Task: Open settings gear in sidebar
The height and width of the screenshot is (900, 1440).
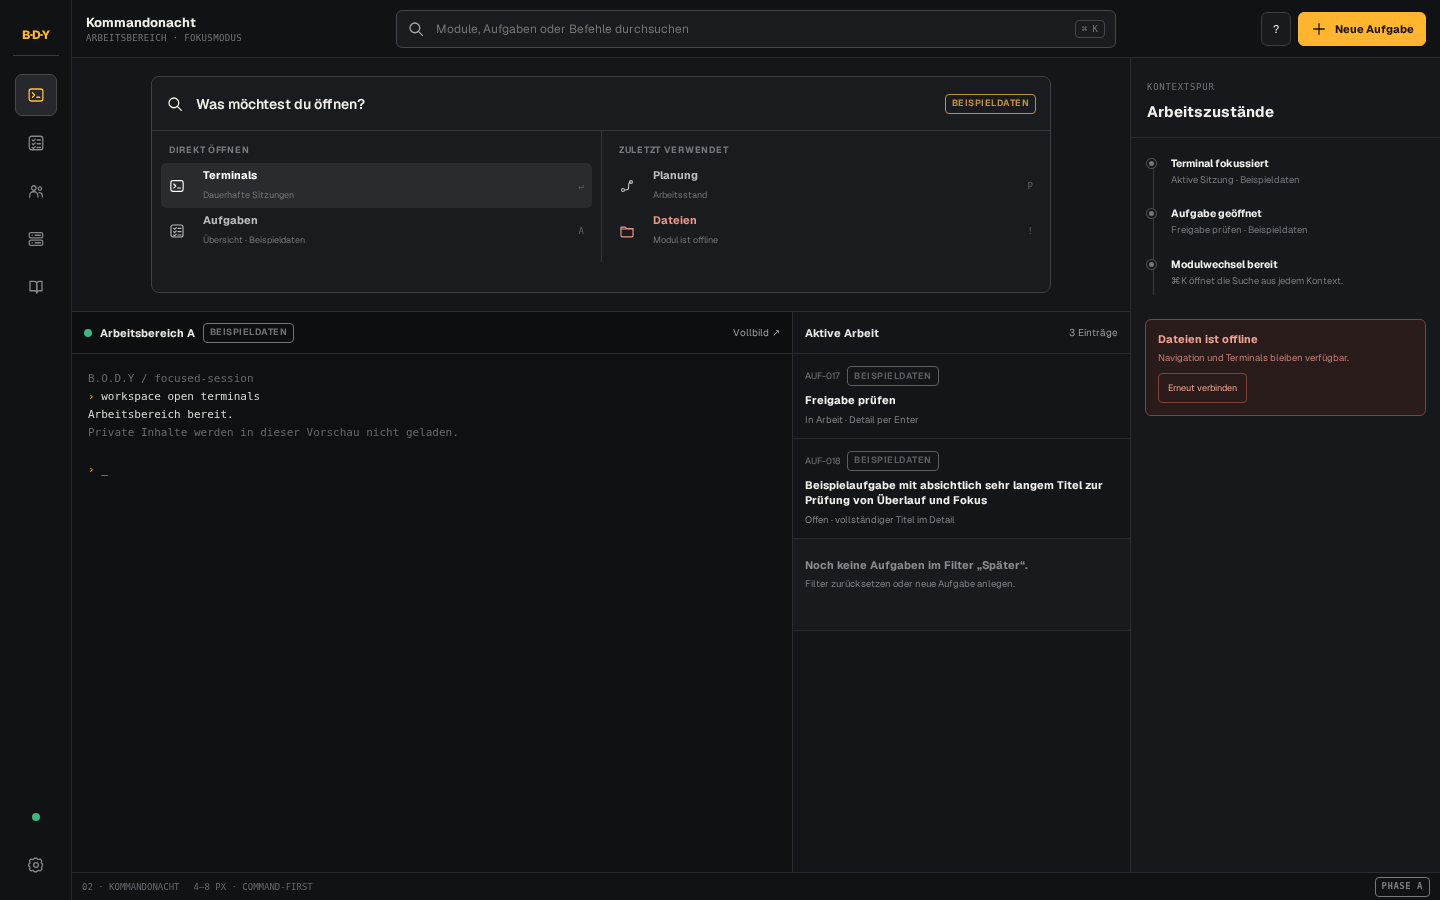Action: (x=36, y=865)
